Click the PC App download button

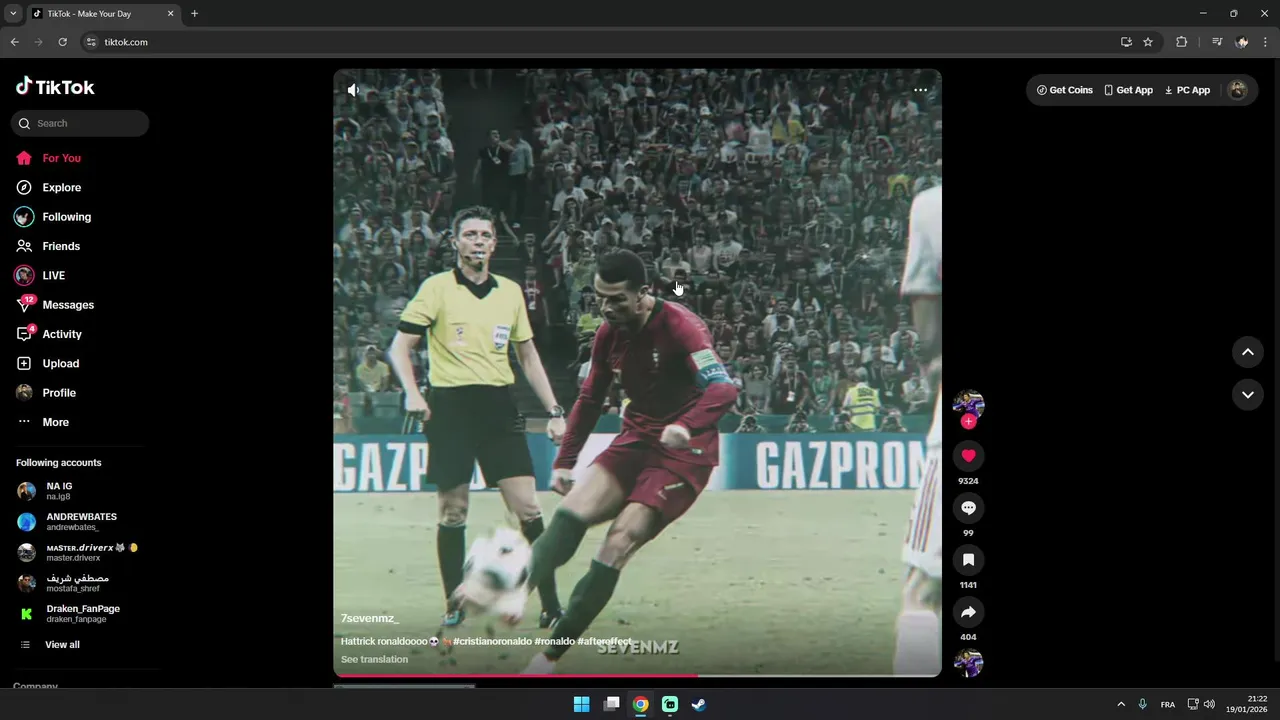pos(1187,90)
